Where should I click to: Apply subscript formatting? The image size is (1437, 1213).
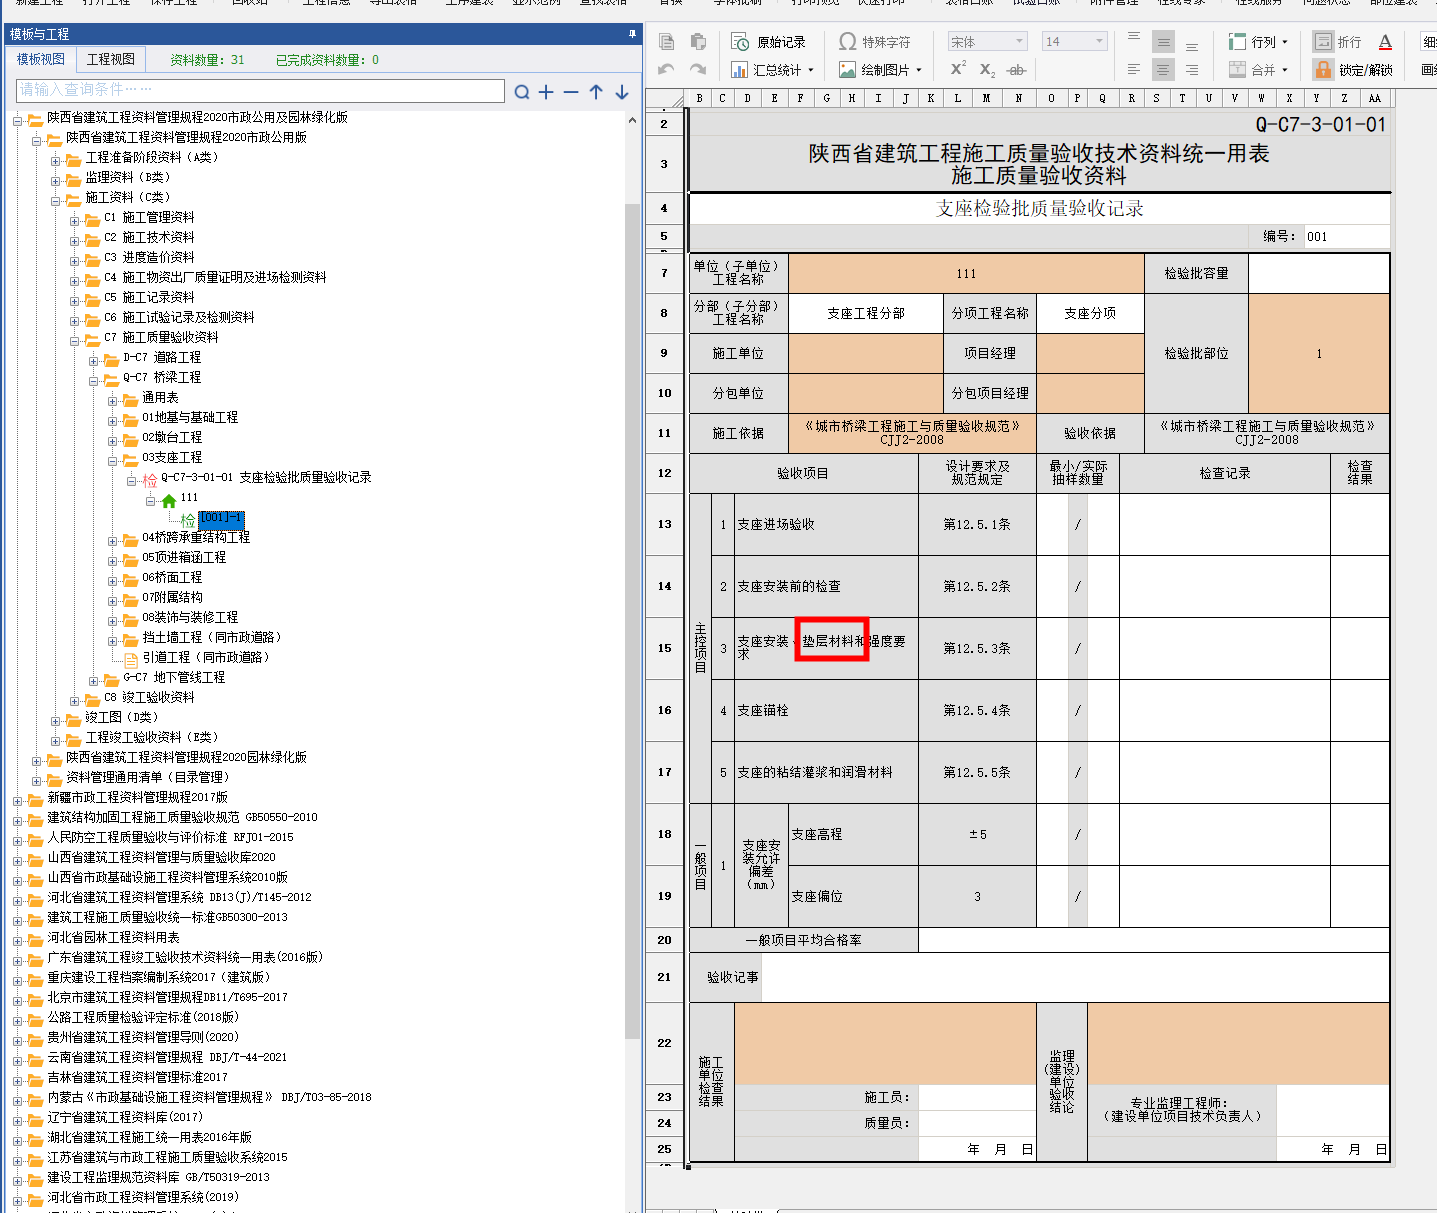pos(987,69)
